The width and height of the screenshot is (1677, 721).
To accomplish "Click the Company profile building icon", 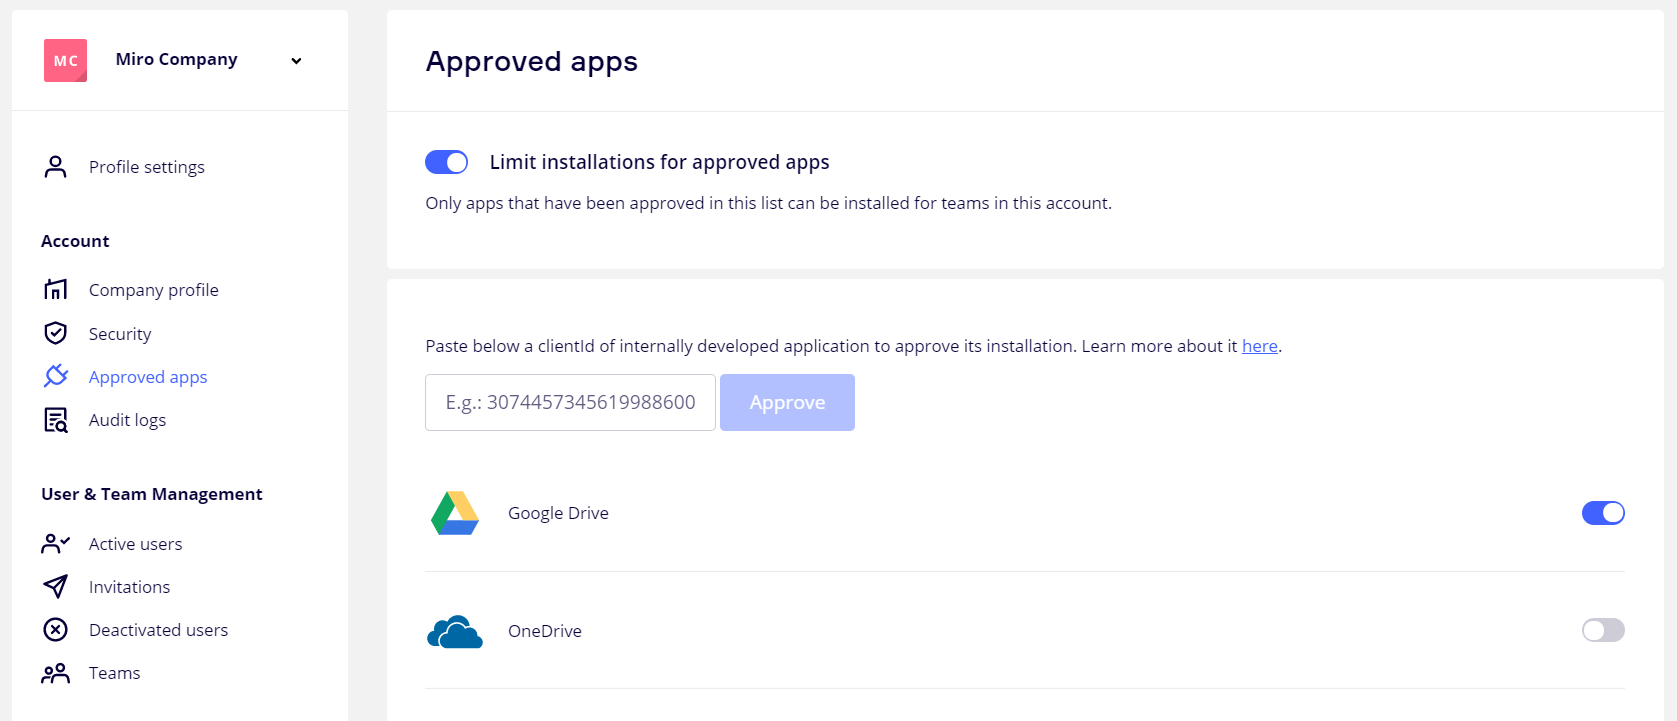I will 56,290.
